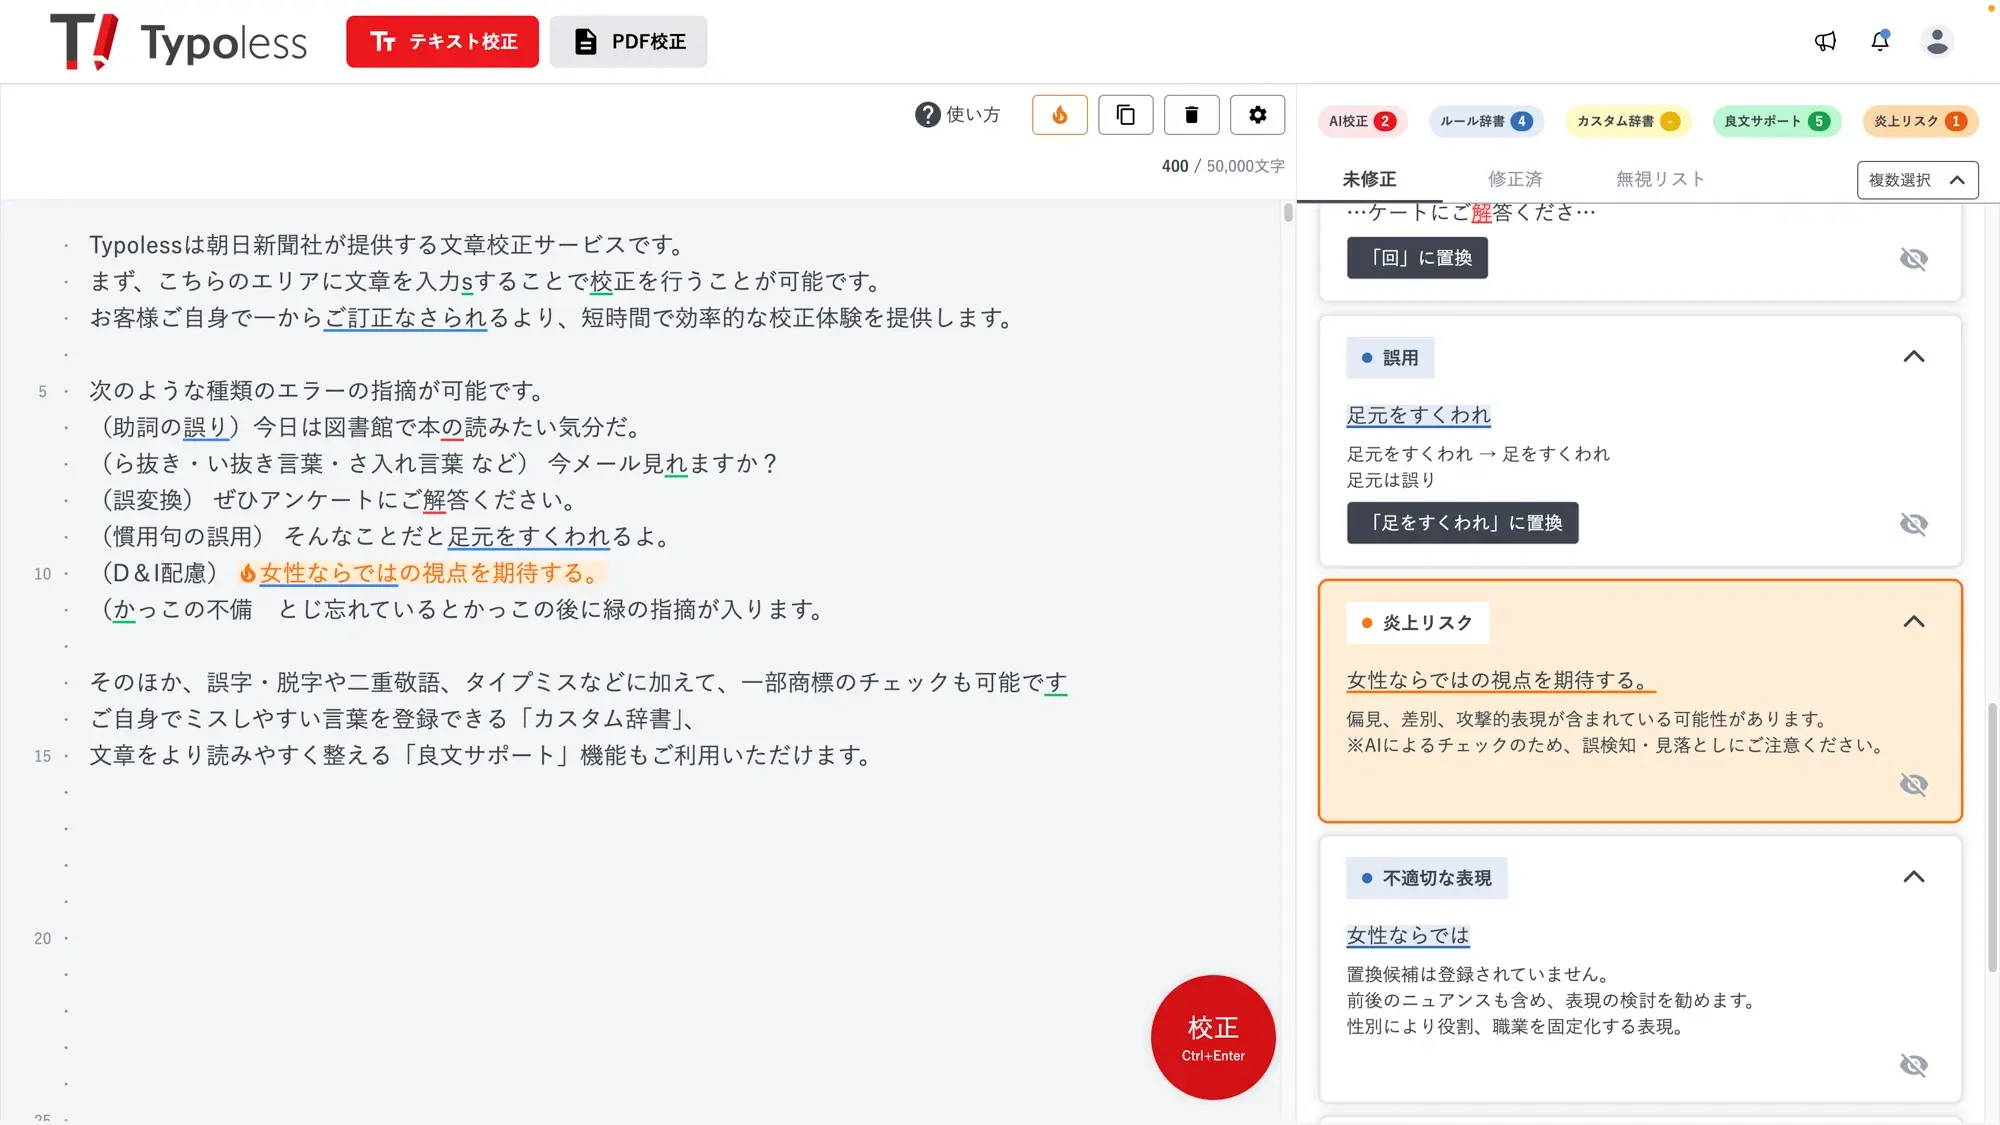The image size is (2000, 1125).
Task: Ignore the 炎上リスク card suggestion
Action: [x=1913, y=784]
